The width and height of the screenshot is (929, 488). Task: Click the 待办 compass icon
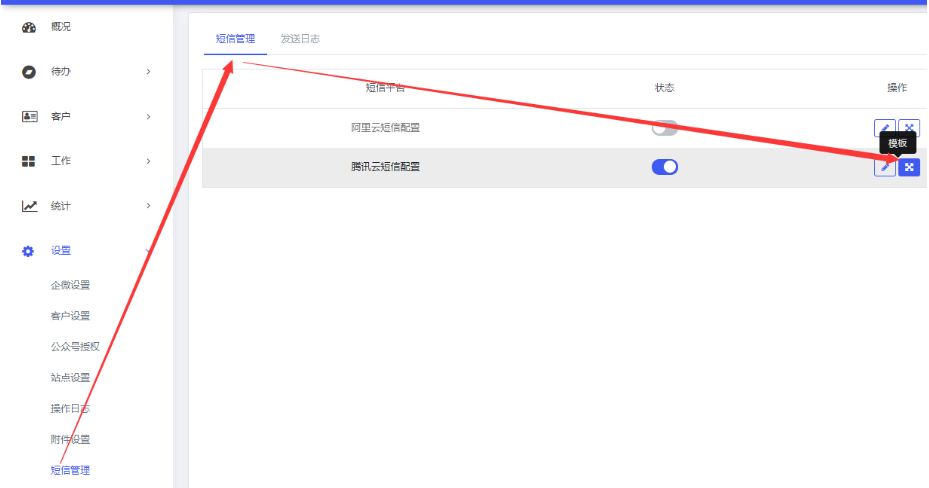[x=28, y=72]
